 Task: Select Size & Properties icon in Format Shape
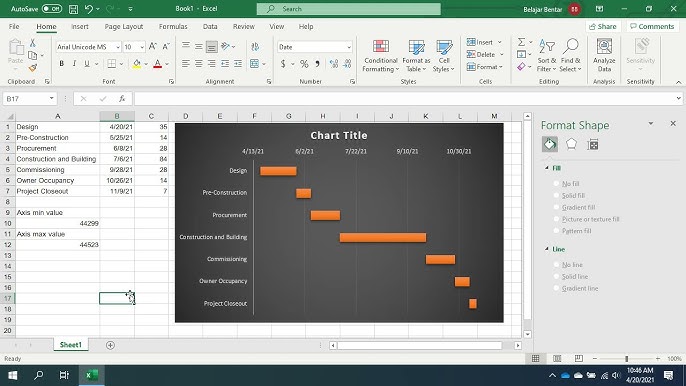click(x=593, y=144)
